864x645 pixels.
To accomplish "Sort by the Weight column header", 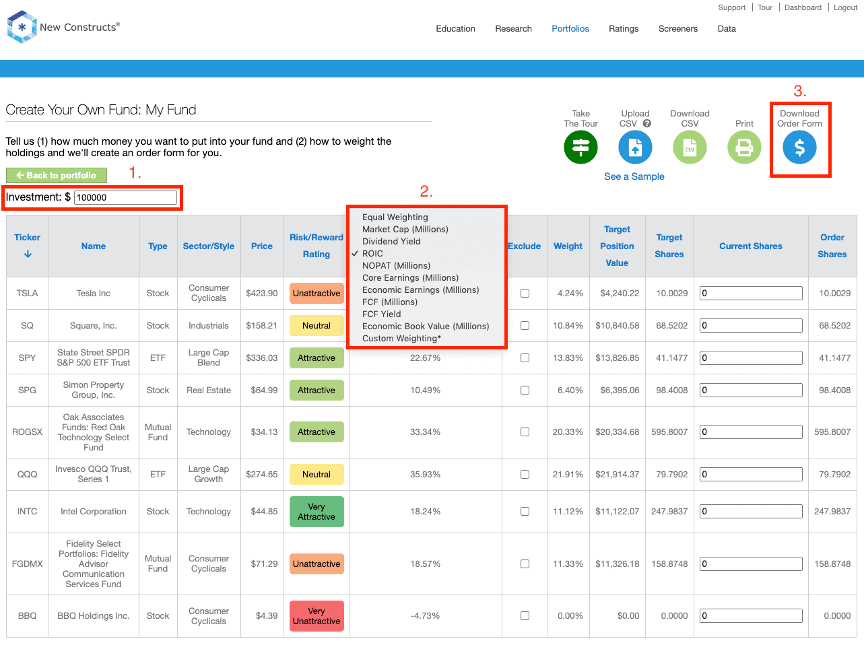I will click(x=568, y=246).
